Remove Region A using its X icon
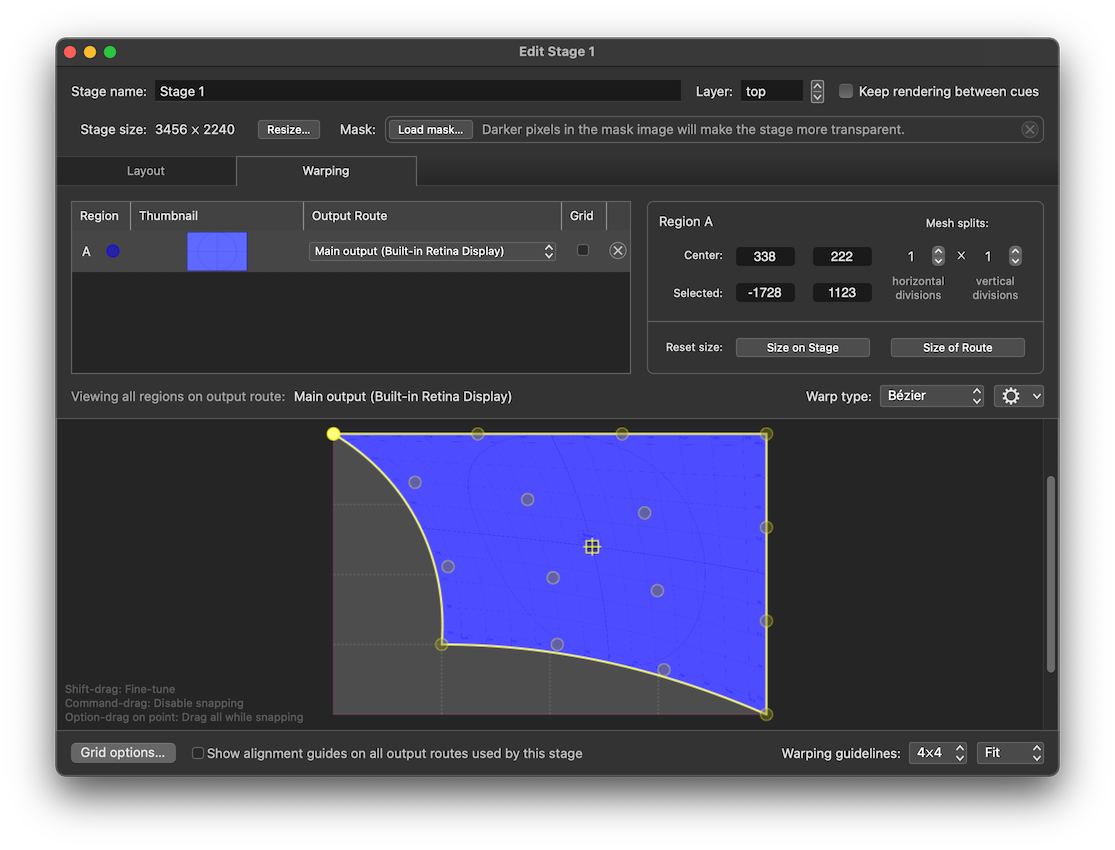 [x=617, y=250]
